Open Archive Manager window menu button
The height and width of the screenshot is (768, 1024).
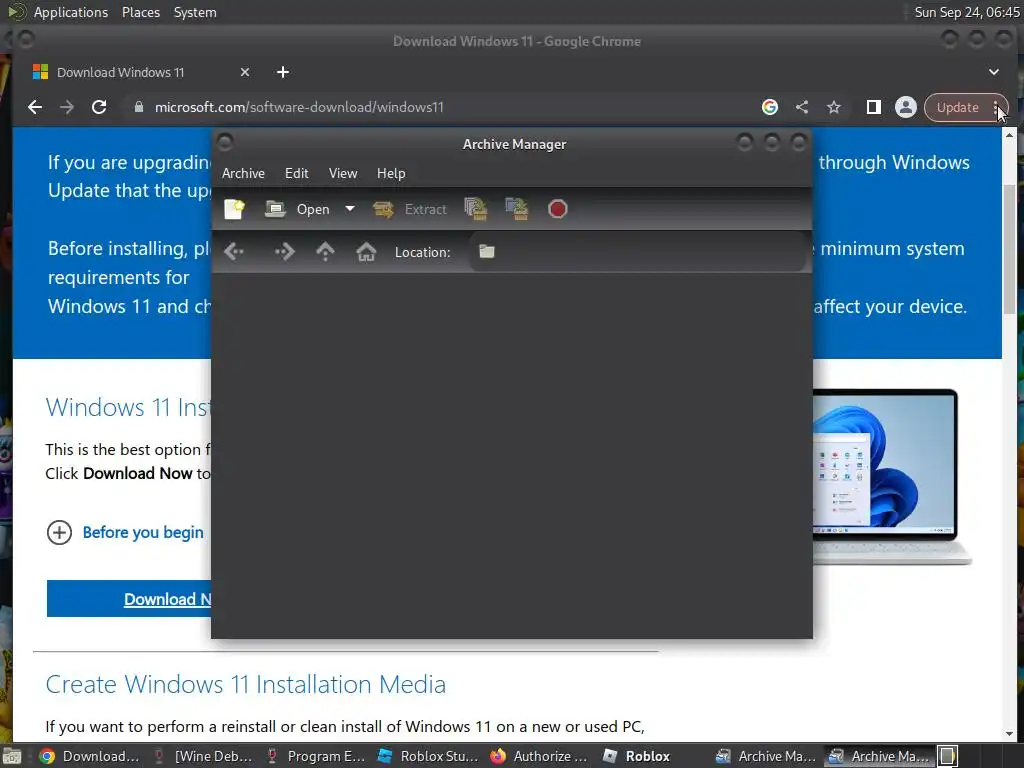[225, 142]
